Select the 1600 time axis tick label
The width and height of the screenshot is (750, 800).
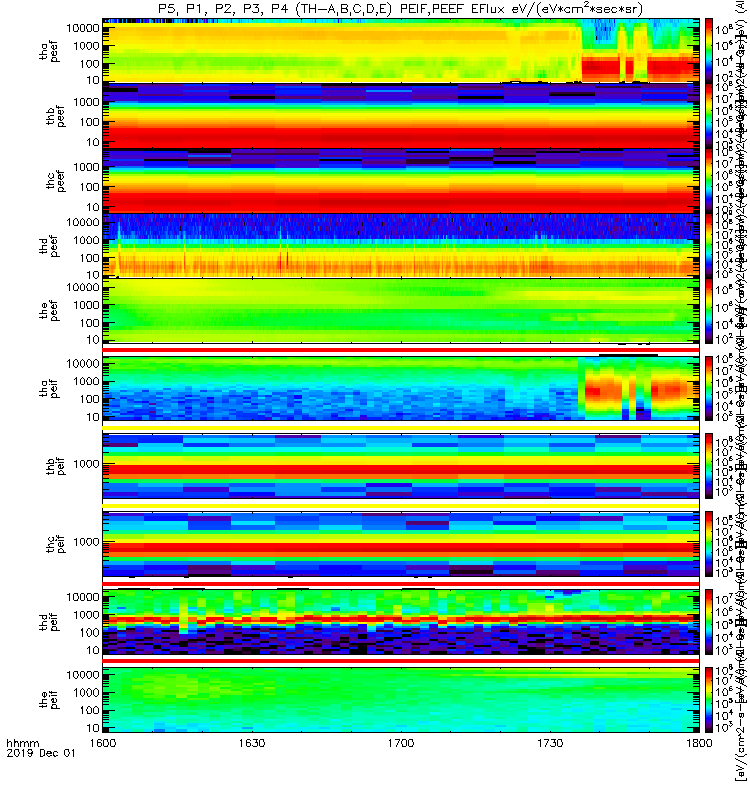tap(103, 743)
